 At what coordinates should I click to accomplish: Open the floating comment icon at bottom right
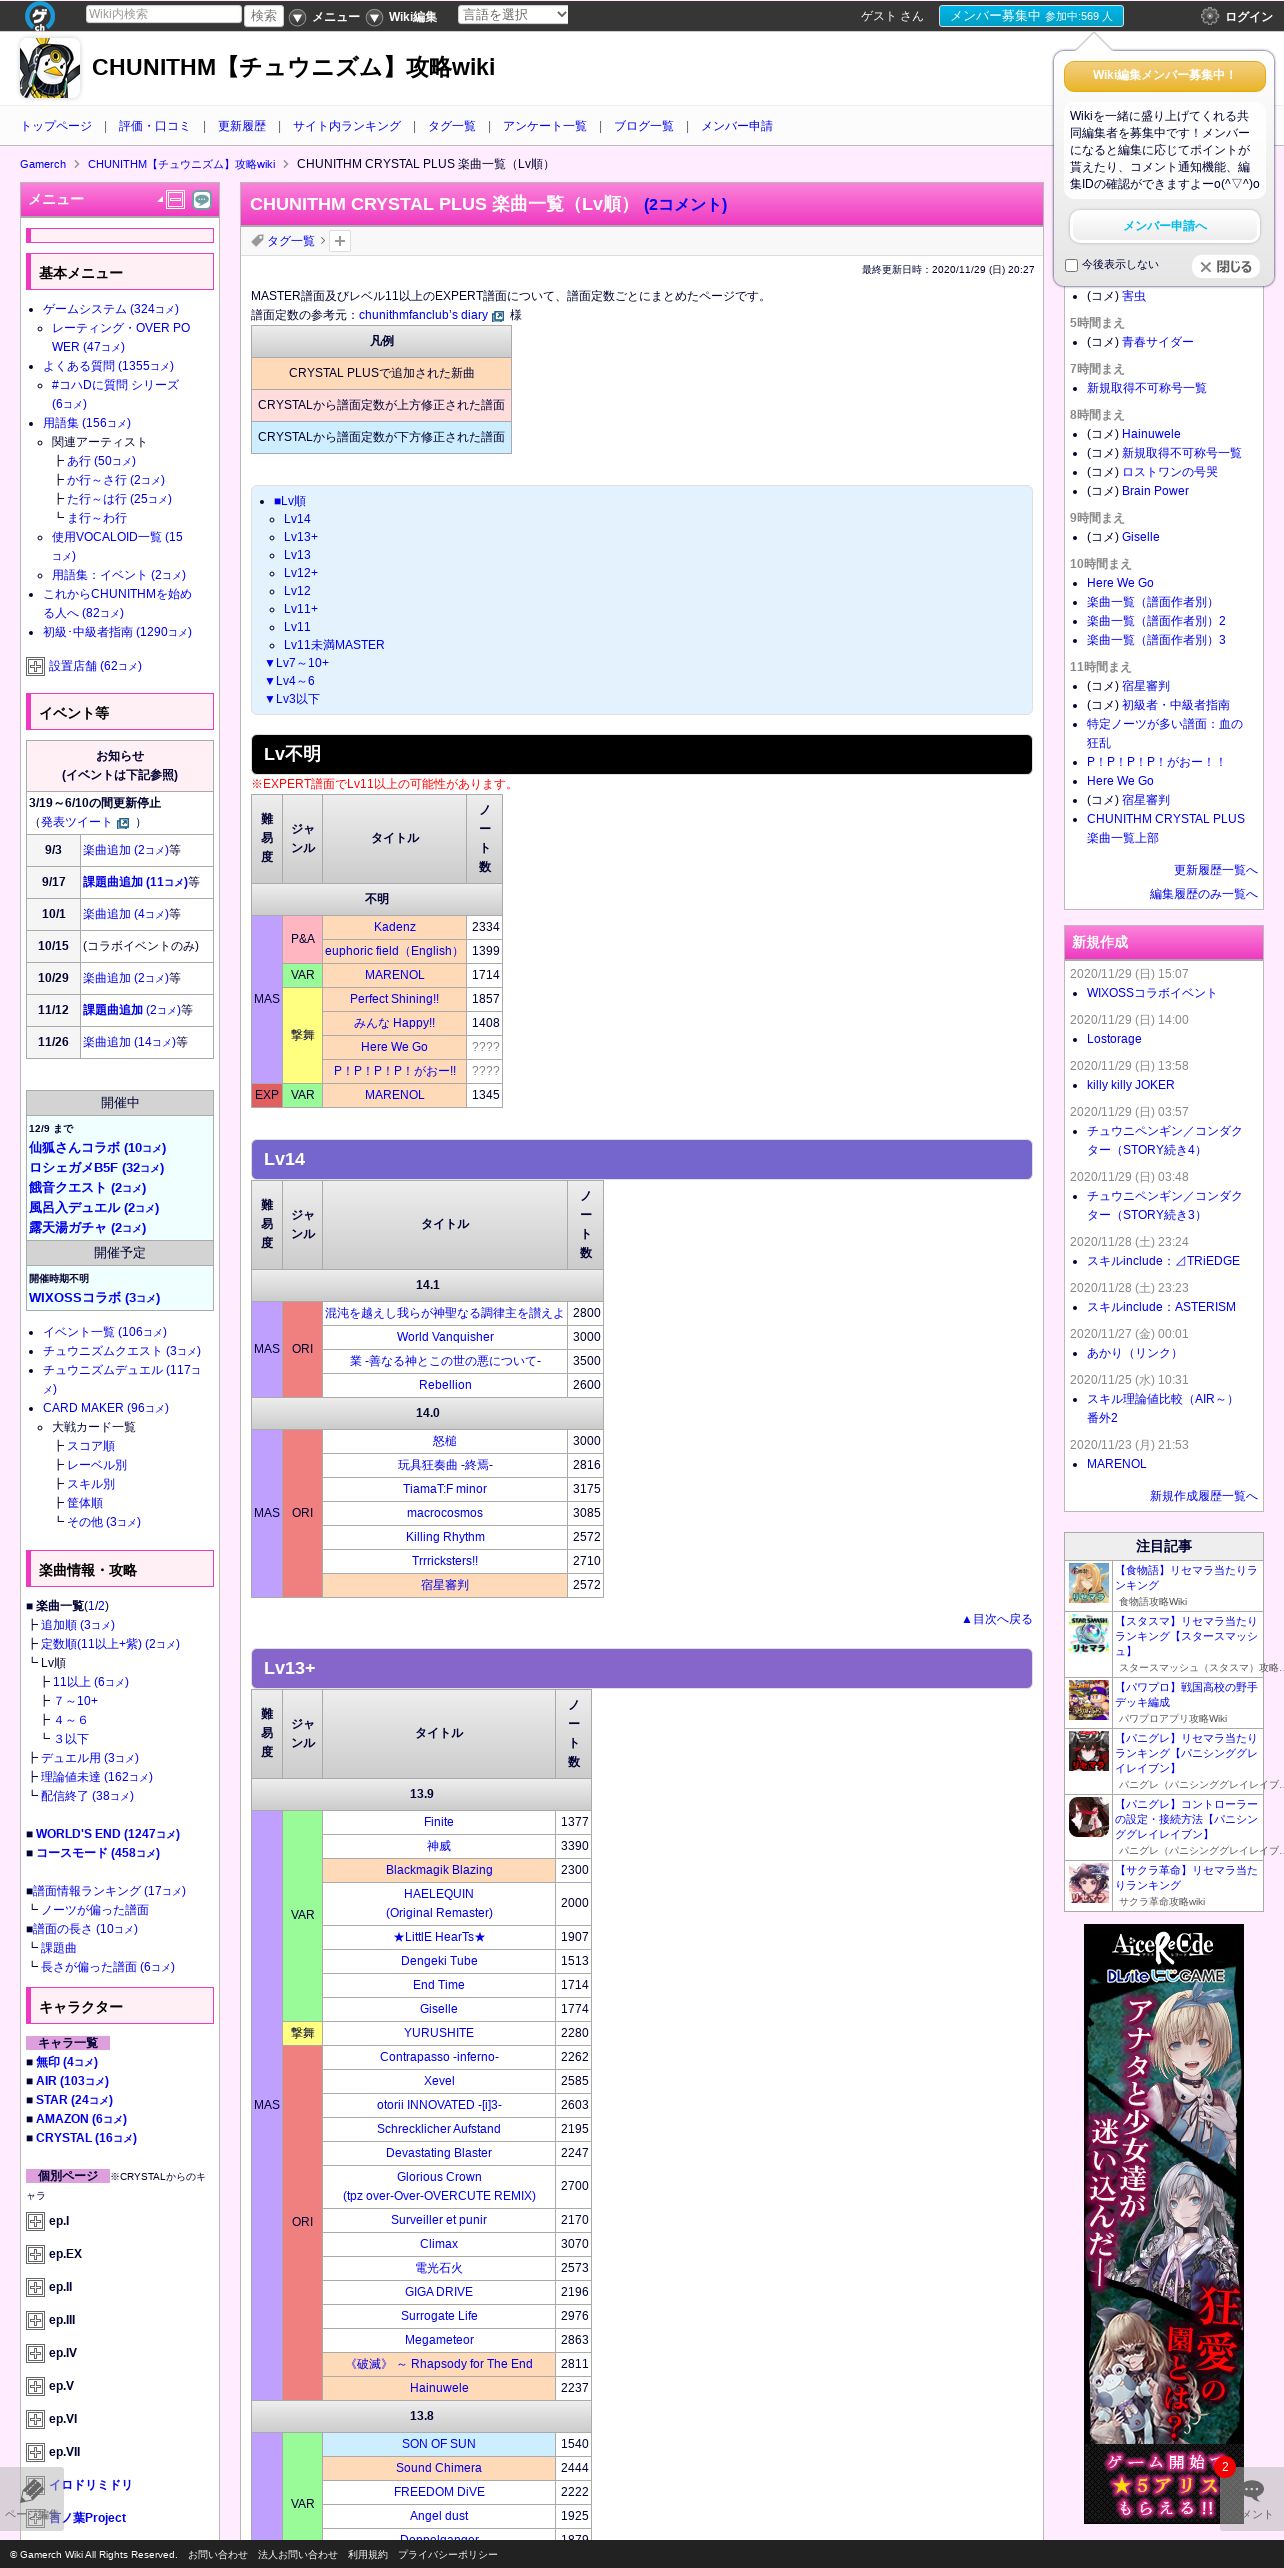pyautogui.click(x=1252, y=2489)
